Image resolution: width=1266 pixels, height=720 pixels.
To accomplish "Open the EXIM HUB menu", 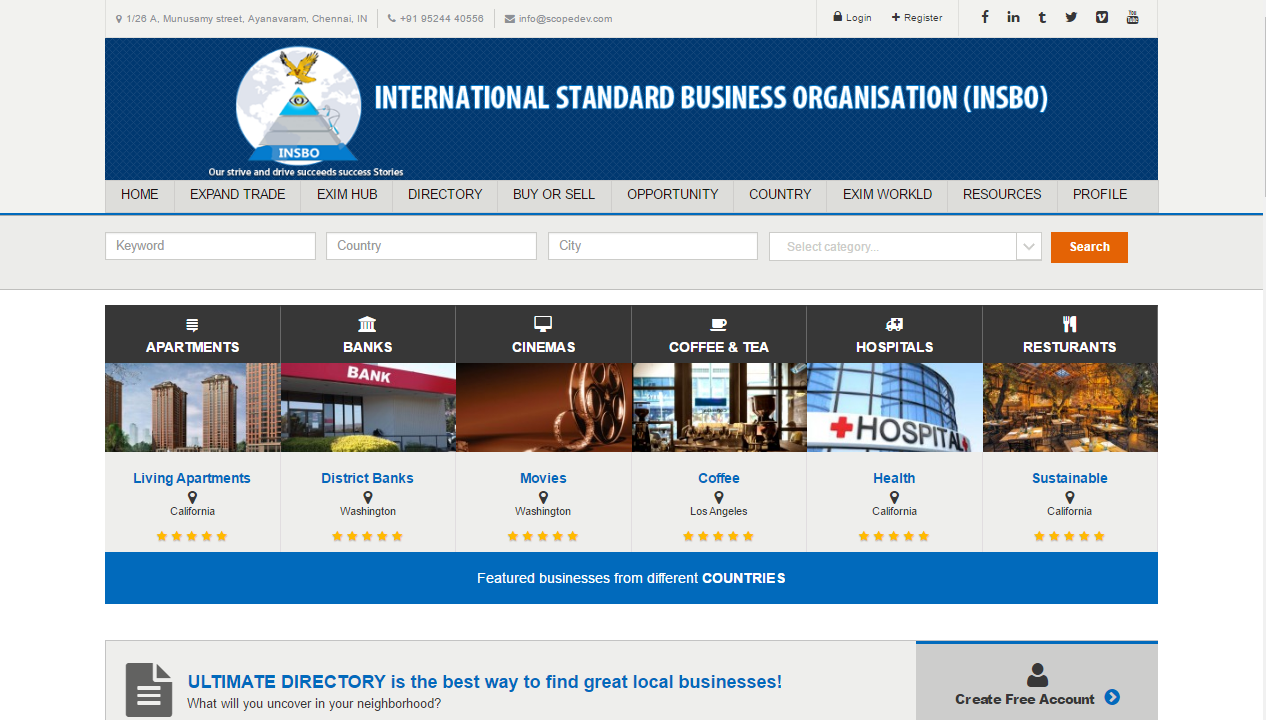I will (x=347, y=195).
